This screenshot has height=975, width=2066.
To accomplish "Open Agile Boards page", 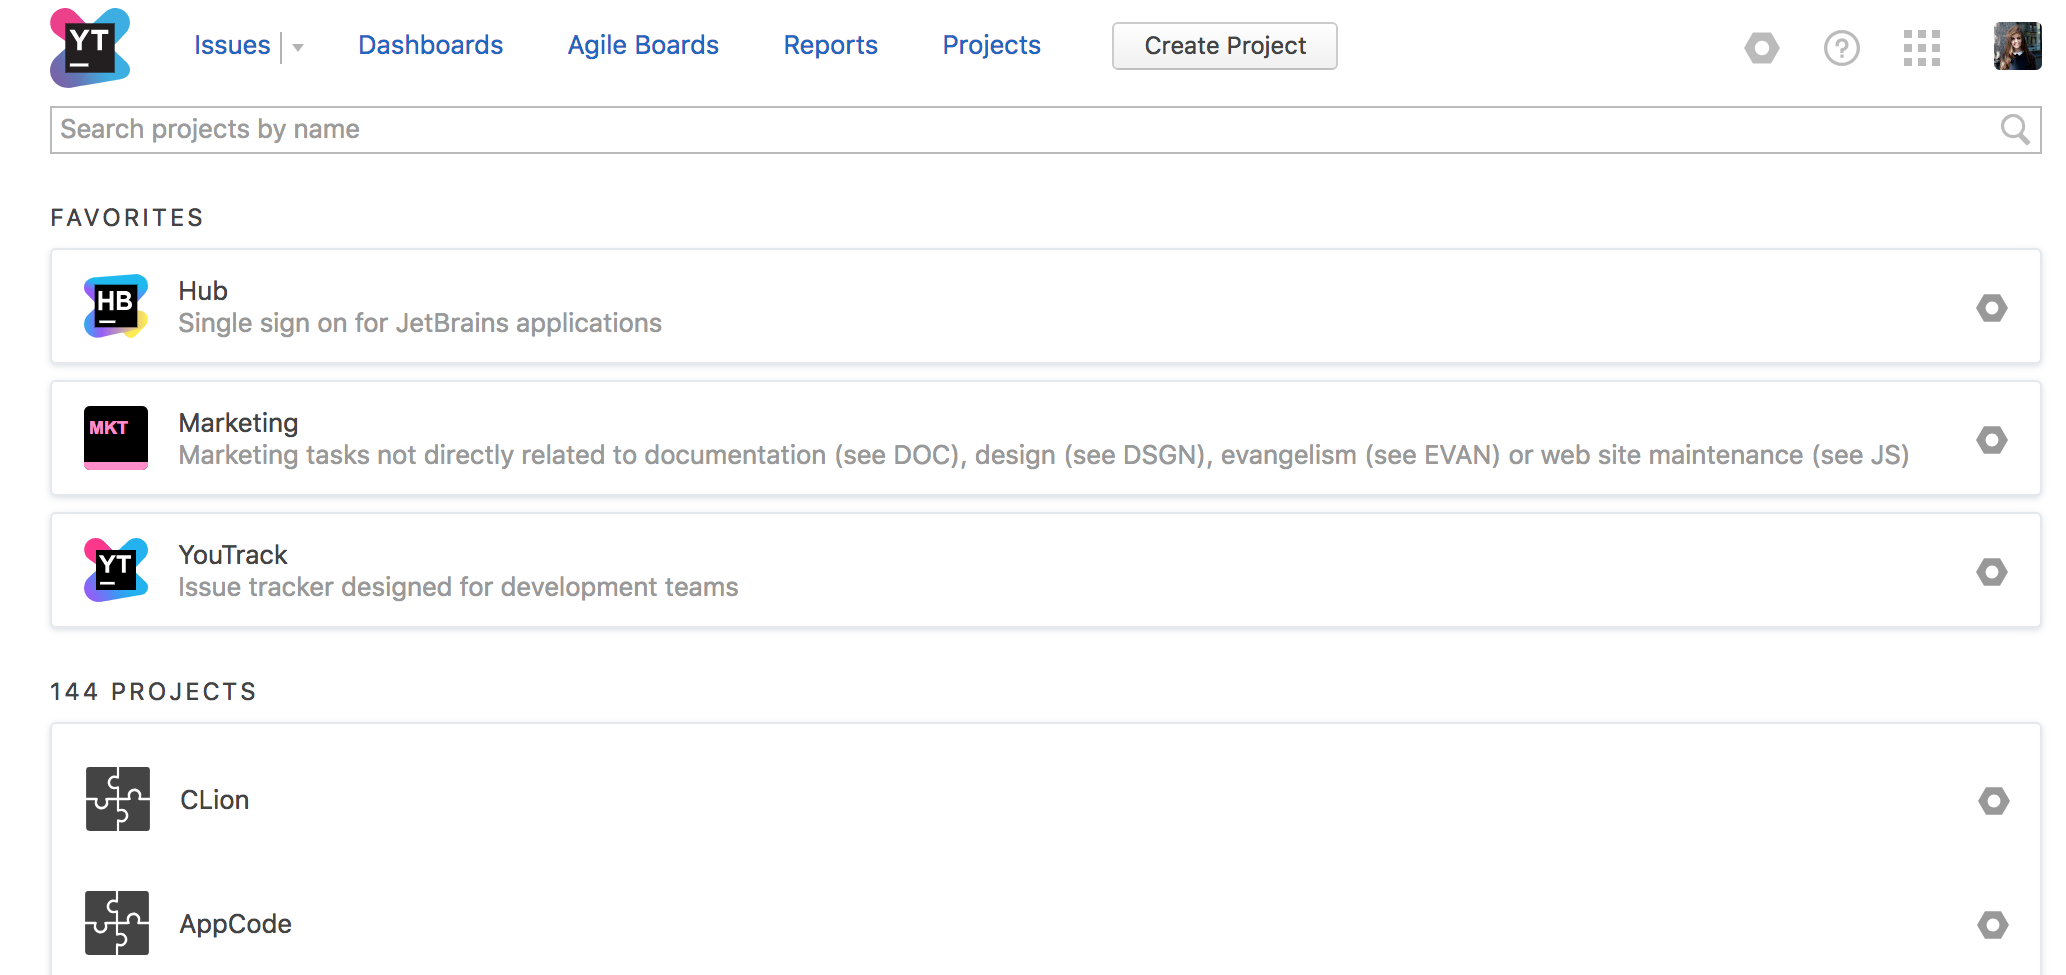I will 643,45.
